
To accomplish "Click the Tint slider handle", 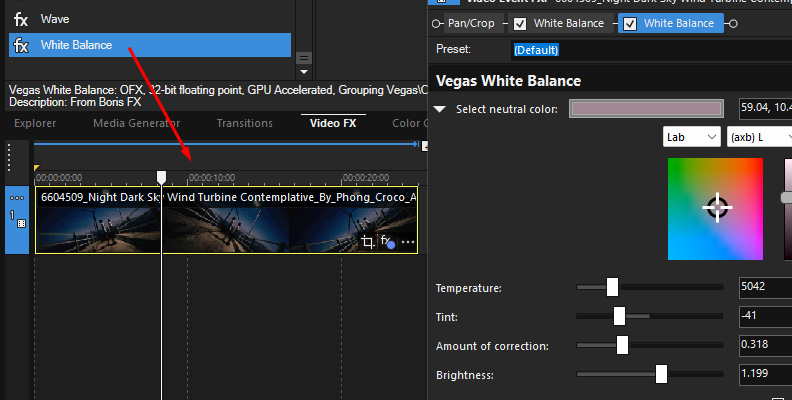I will click(x=619, y=316).
